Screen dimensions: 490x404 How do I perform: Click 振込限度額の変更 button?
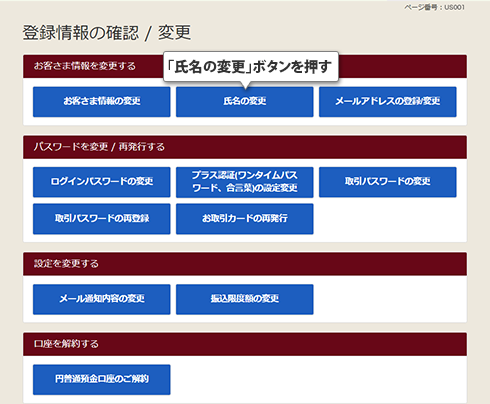point(245,299)
